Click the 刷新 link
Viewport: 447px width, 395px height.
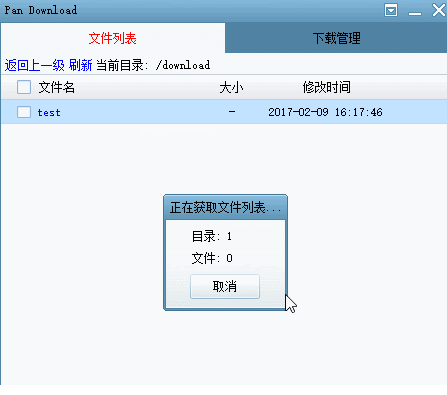[80, 65]
